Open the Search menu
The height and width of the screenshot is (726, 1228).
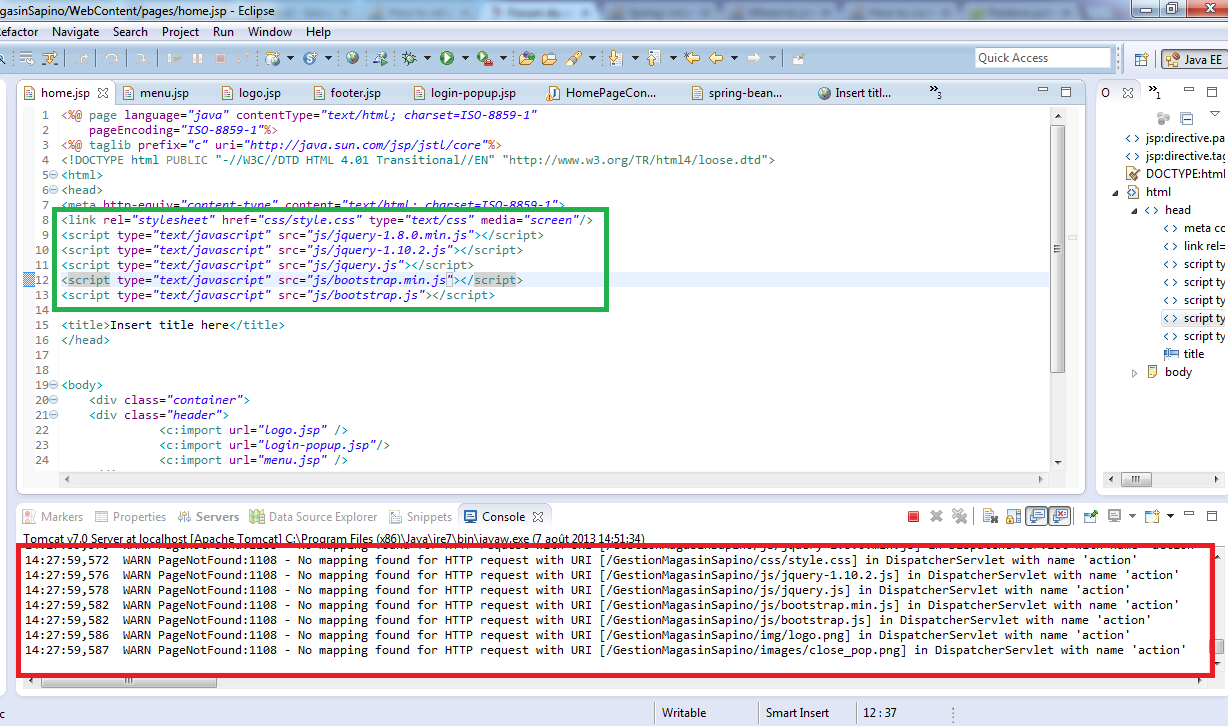[x=130, y=32]
